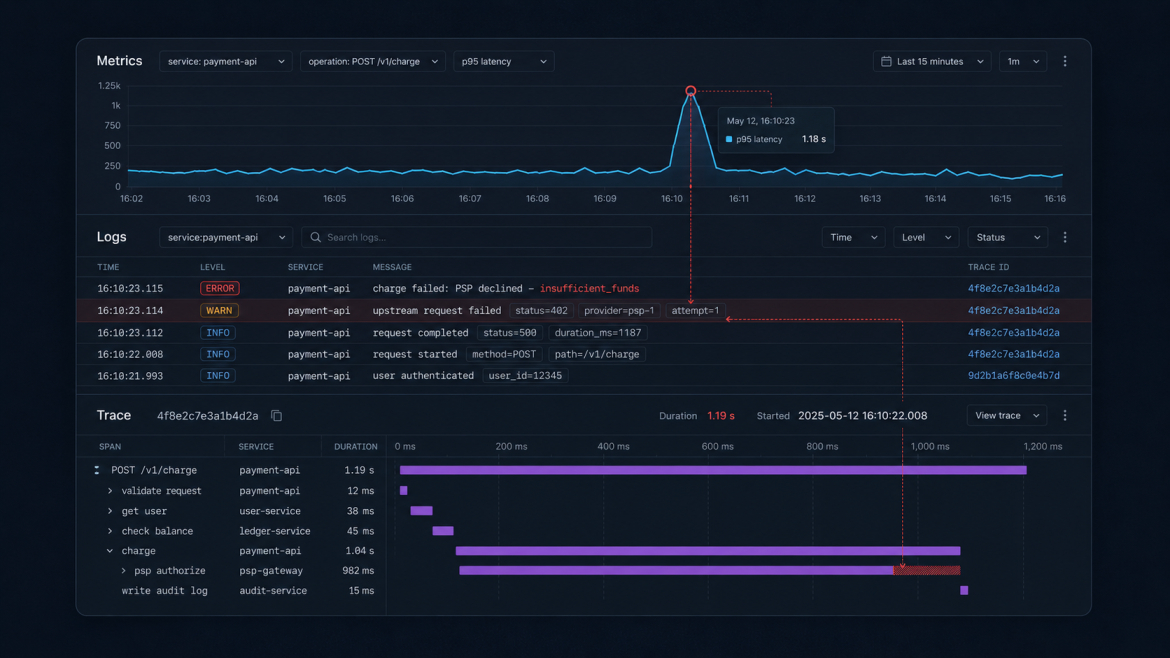Image resolution: width=1170 pixels, height=658 pixels.
Task: Open the p95 latency metric dropdown
Action: [x=504, y=61]
